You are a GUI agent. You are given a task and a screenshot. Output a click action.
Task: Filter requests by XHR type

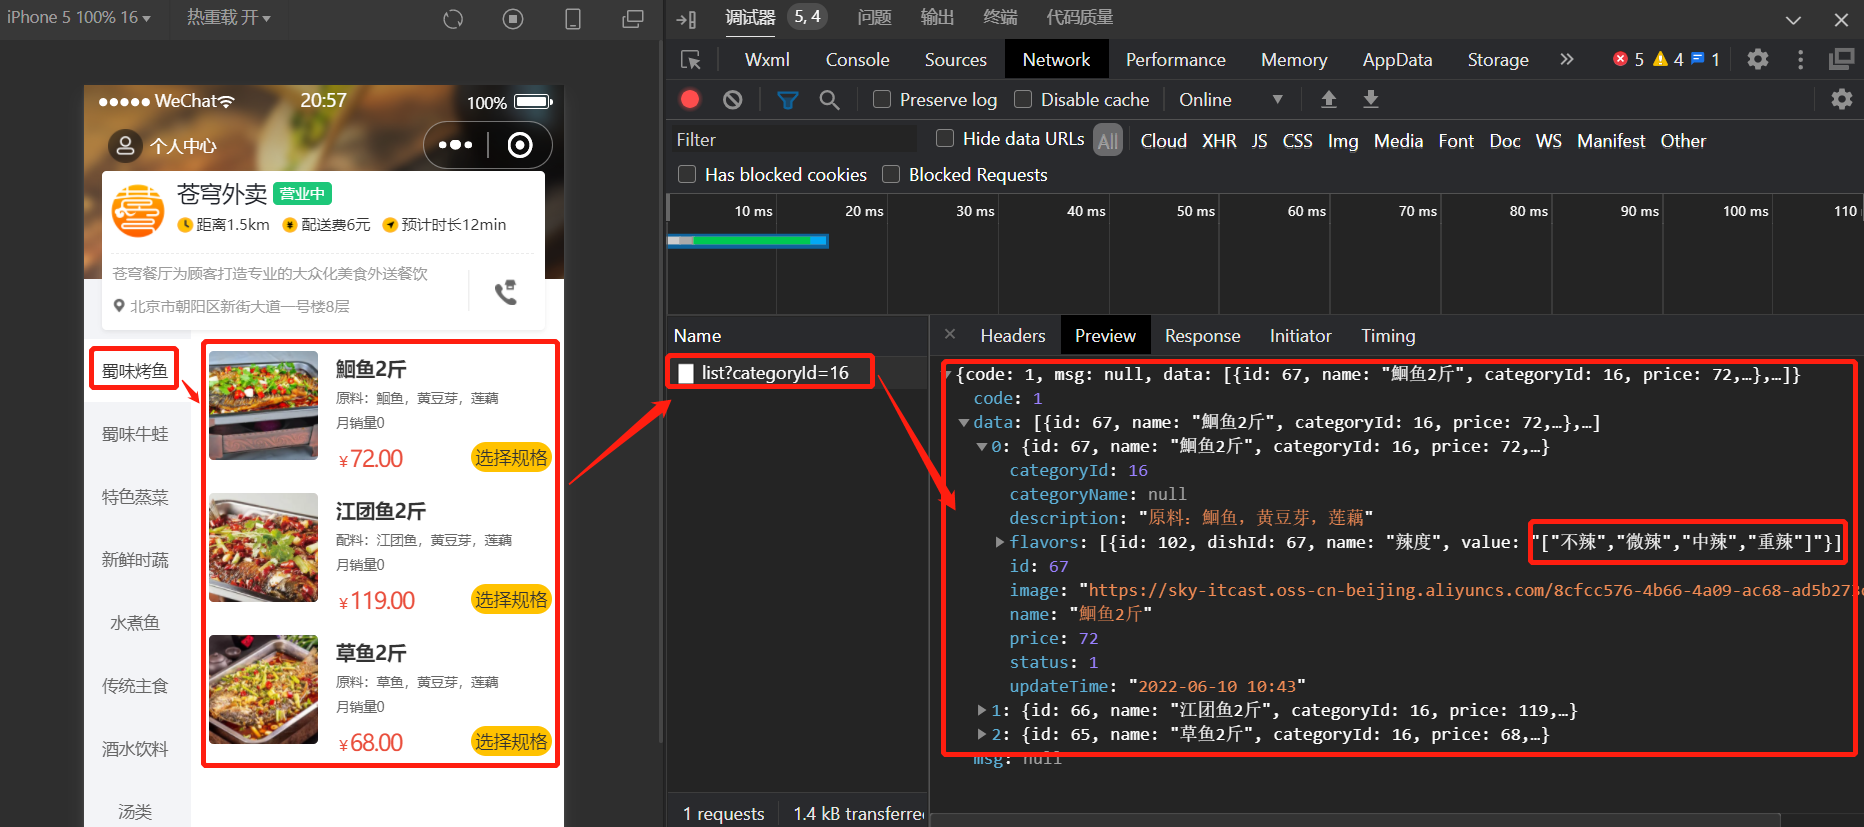[x=1218, y=141]
